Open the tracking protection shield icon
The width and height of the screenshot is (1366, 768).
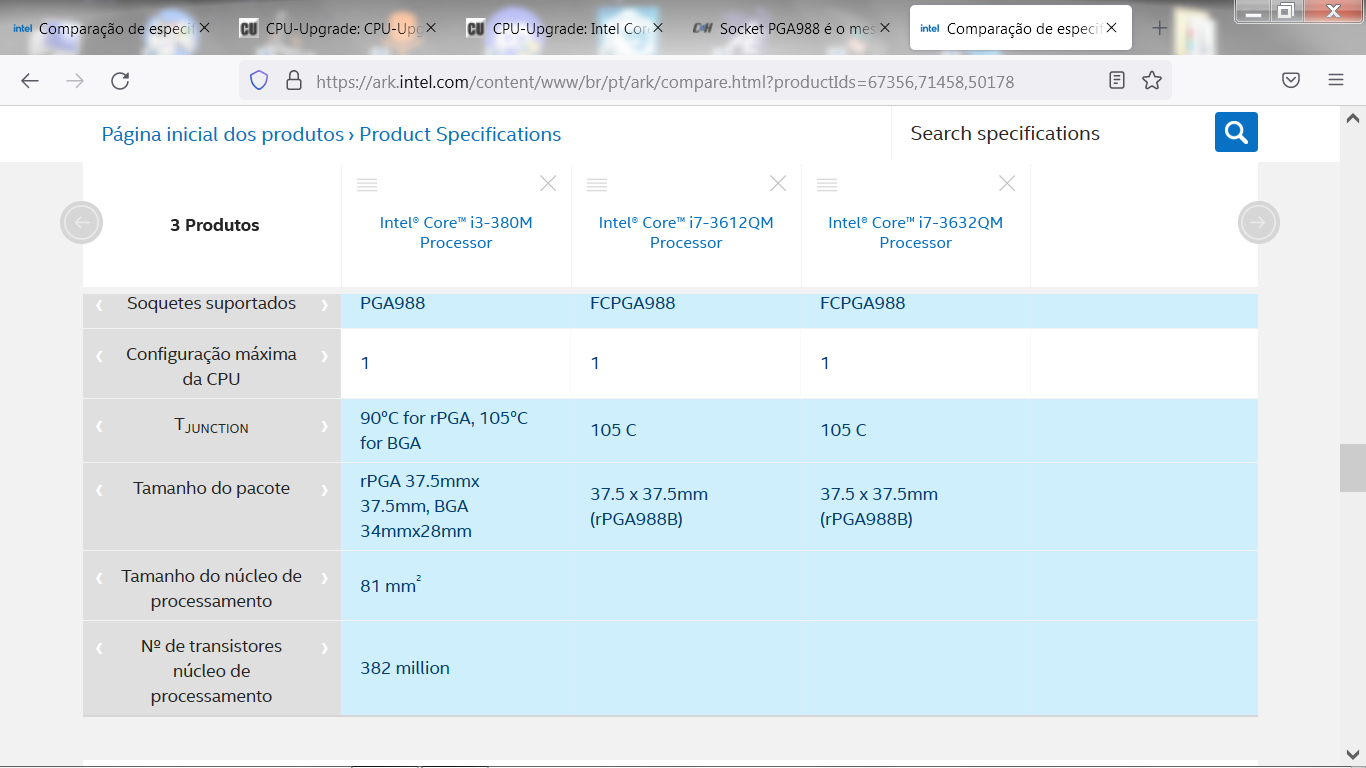coord(259,81)
